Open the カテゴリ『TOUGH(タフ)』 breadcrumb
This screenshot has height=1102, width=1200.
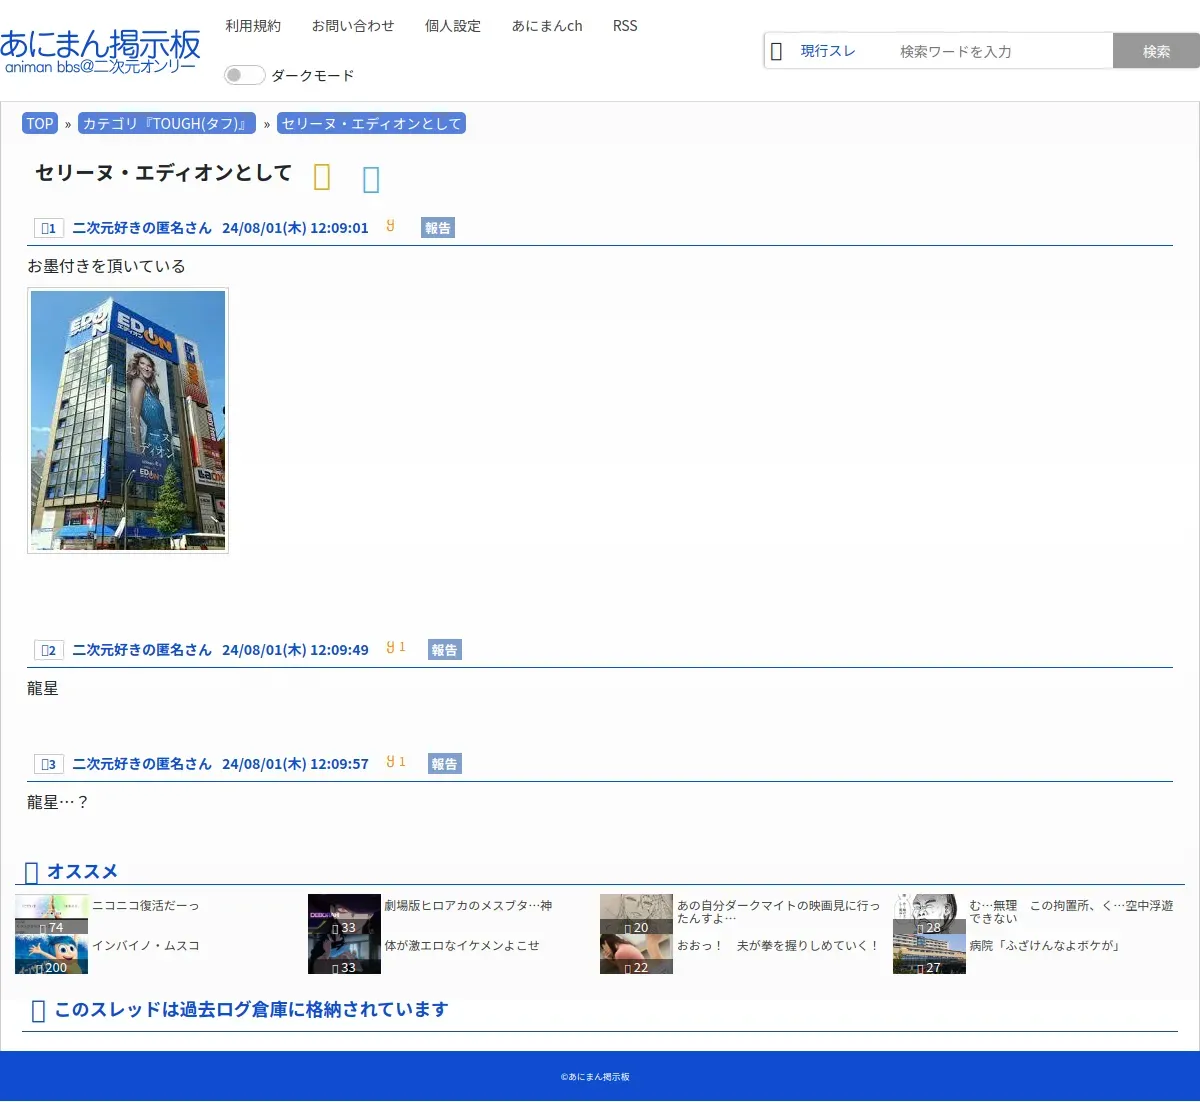167,123
